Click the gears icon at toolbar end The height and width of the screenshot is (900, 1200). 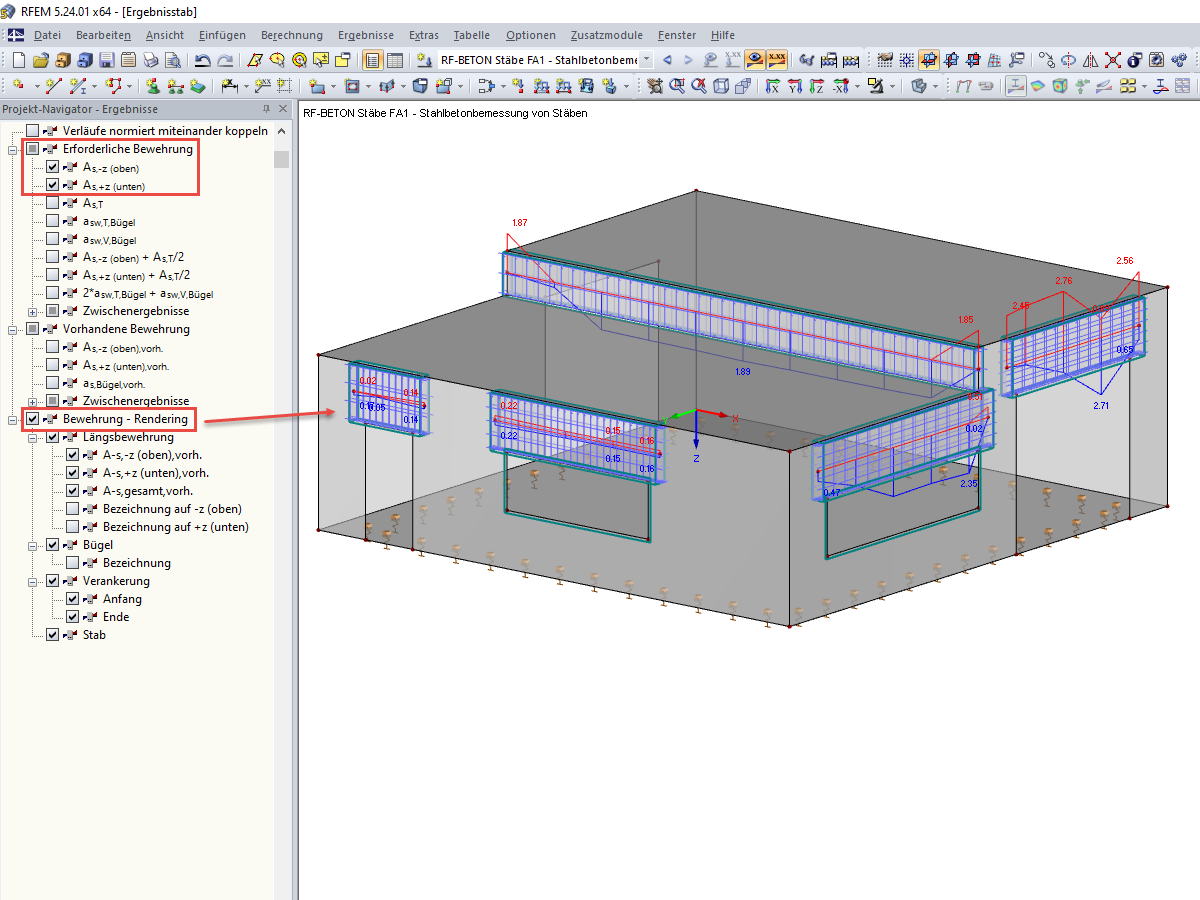click(1178, 60)
